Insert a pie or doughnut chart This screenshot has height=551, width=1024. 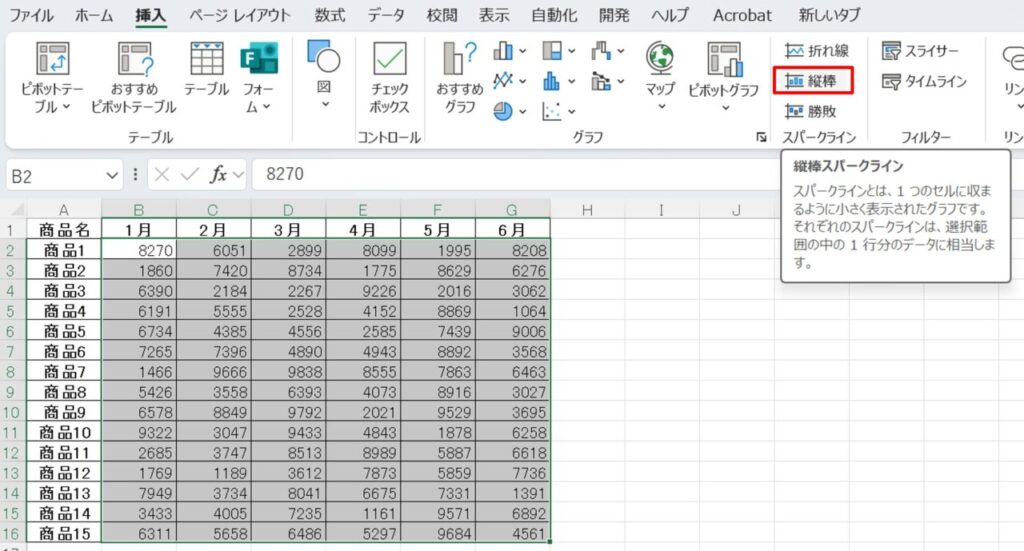coord(503,112)
